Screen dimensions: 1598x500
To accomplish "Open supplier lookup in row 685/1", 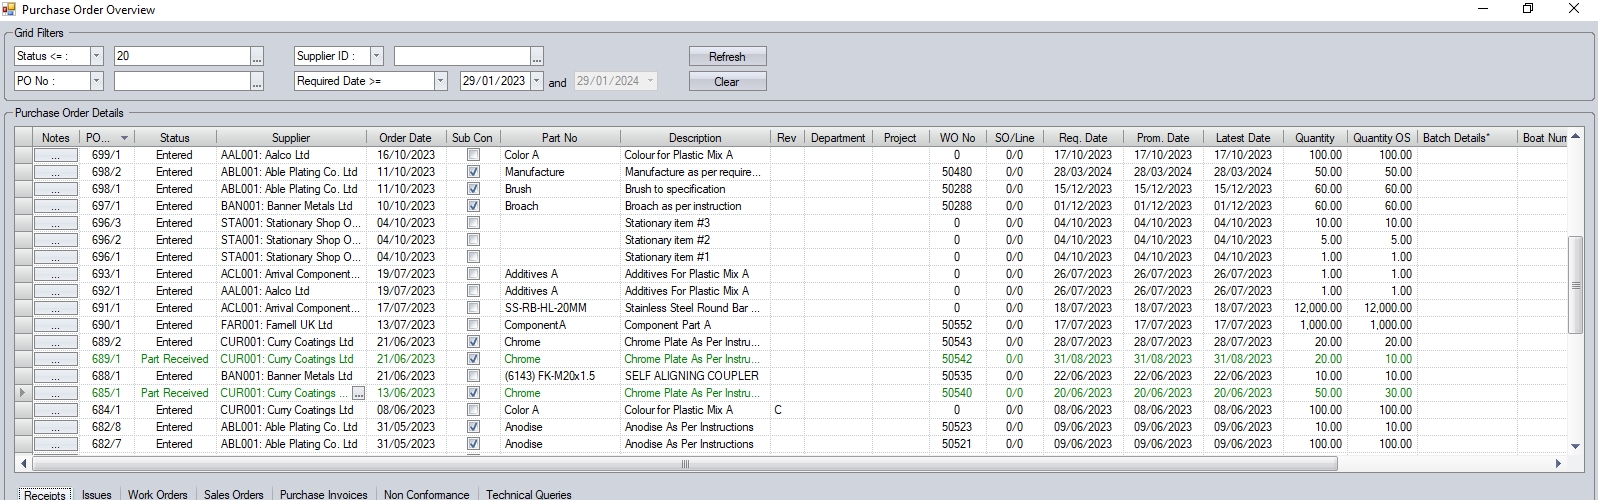I will pyautogui.click(x=359, y=393).
